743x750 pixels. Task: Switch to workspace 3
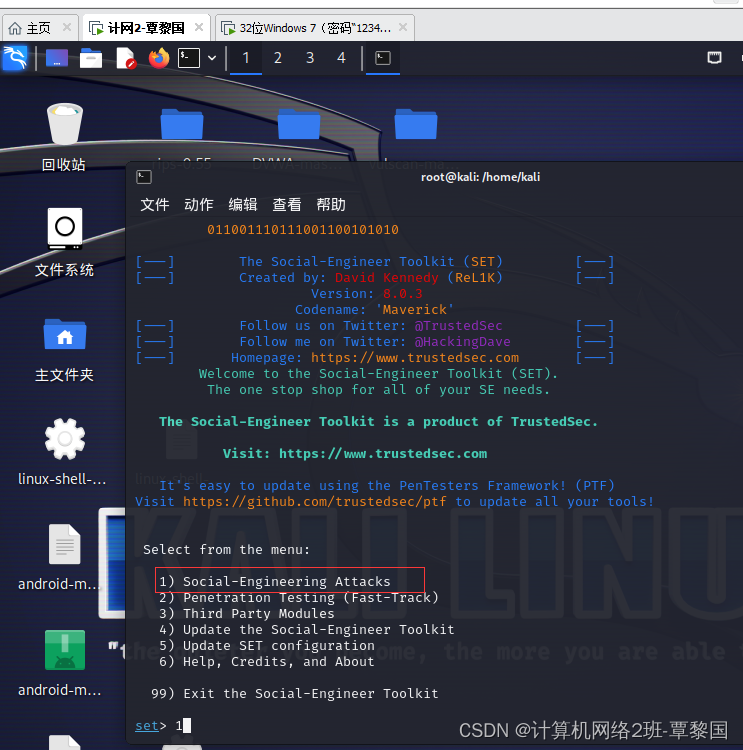[310, 58]
